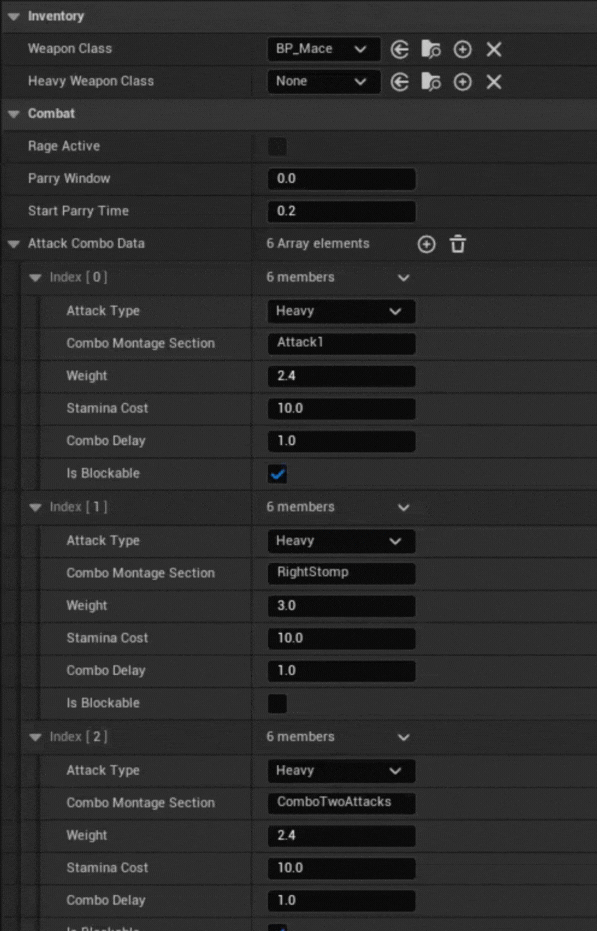Edit the Parry Window value of 0.0
This screenshot has height=931, width=597.
click(340, 178)
